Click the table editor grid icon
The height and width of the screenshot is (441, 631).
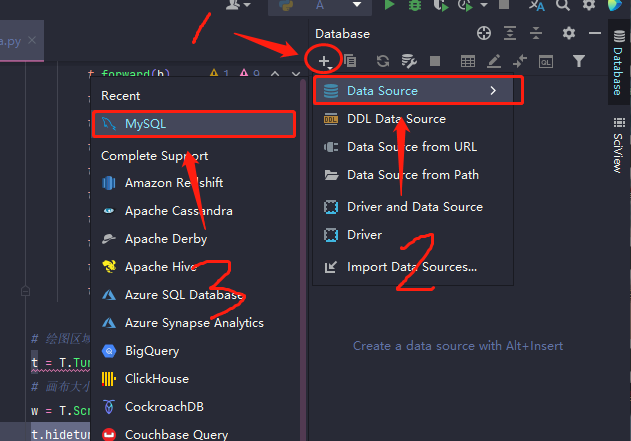pos(467,62)
